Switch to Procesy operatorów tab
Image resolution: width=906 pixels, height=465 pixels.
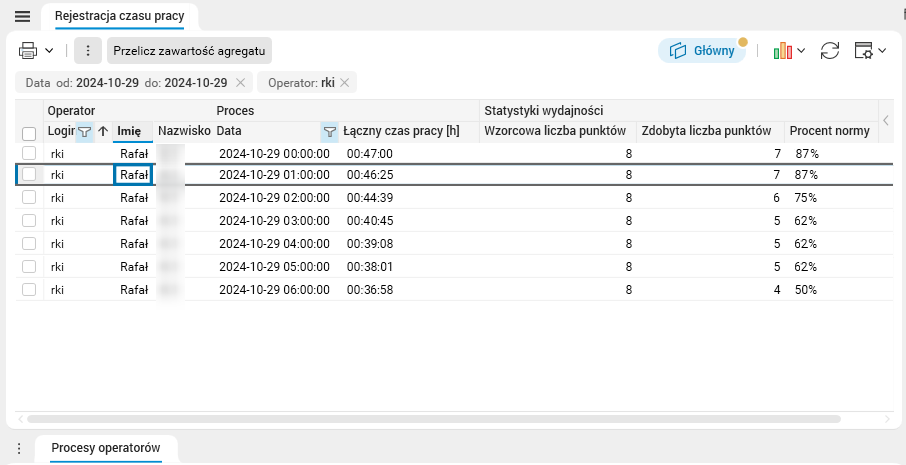pyautogui.click(x=106, y=448)
